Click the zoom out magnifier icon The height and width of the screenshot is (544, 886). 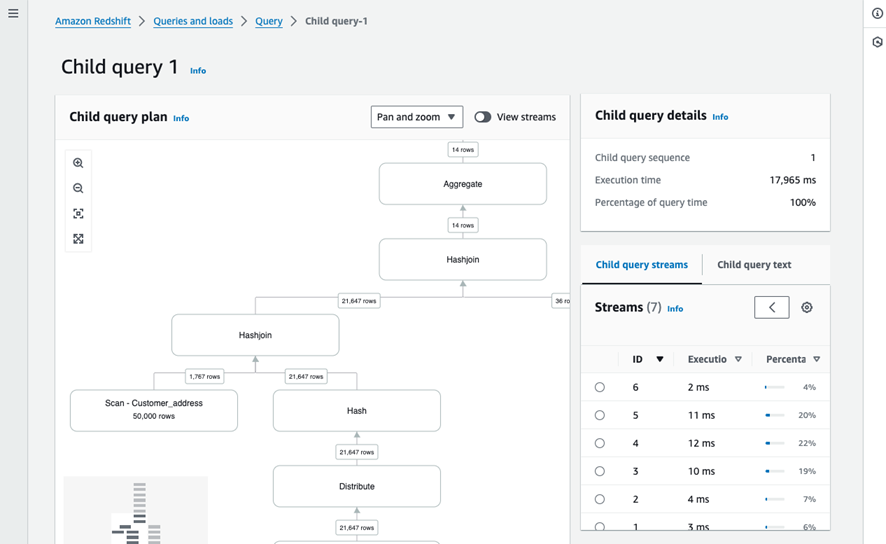pyautogui.click(x=78, y=188)
